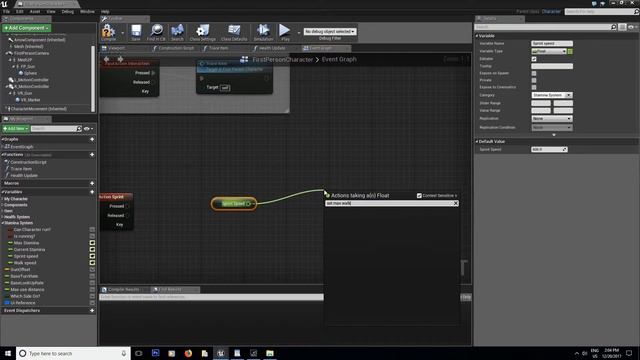
Task: Open view options eye dropdown in My Blueprint
Action: click(88, 129)
